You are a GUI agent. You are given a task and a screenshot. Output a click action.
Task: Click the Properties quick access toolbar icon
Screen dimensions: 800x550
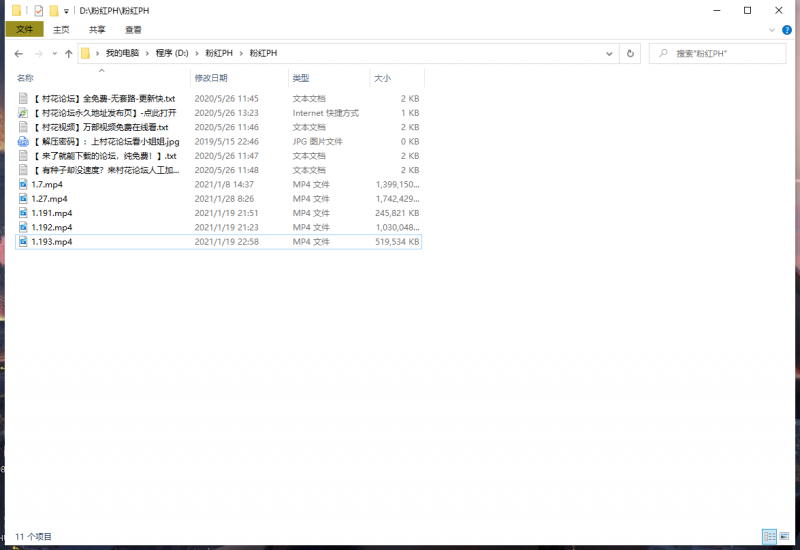[x=39, y=10]
